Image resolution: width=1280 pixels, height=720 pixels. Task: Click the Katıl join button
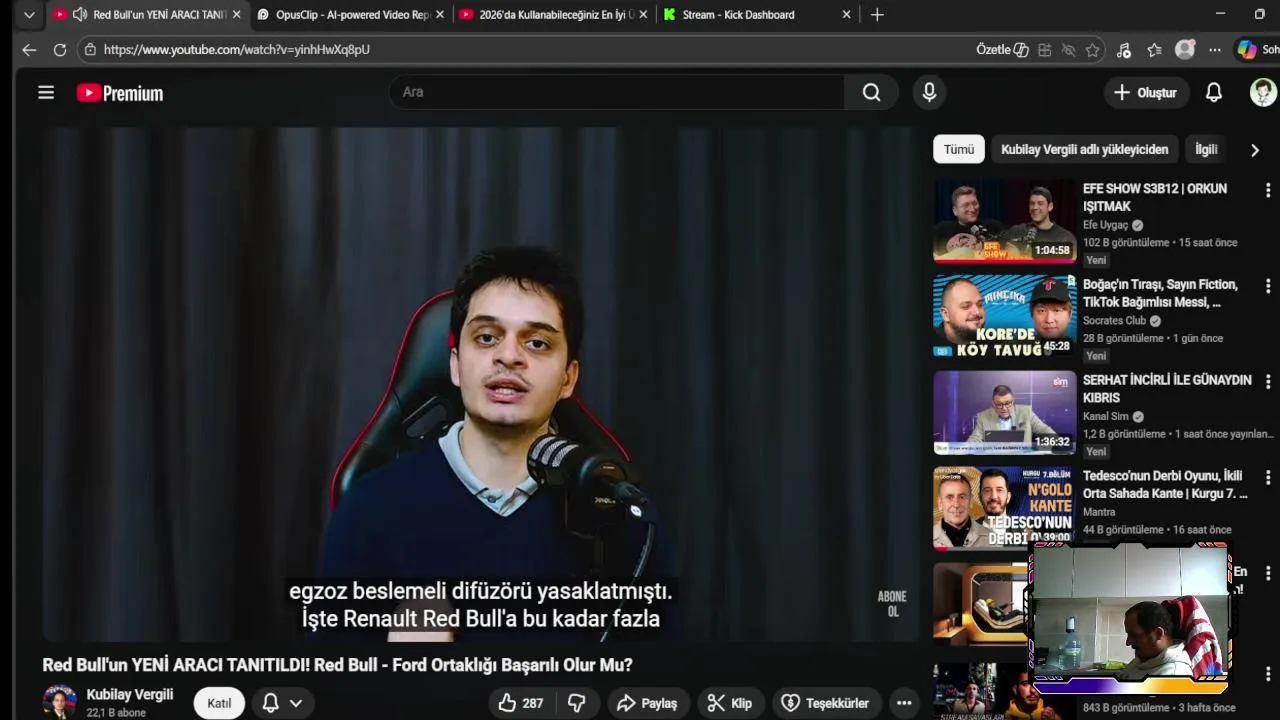(x=219, y=703)
